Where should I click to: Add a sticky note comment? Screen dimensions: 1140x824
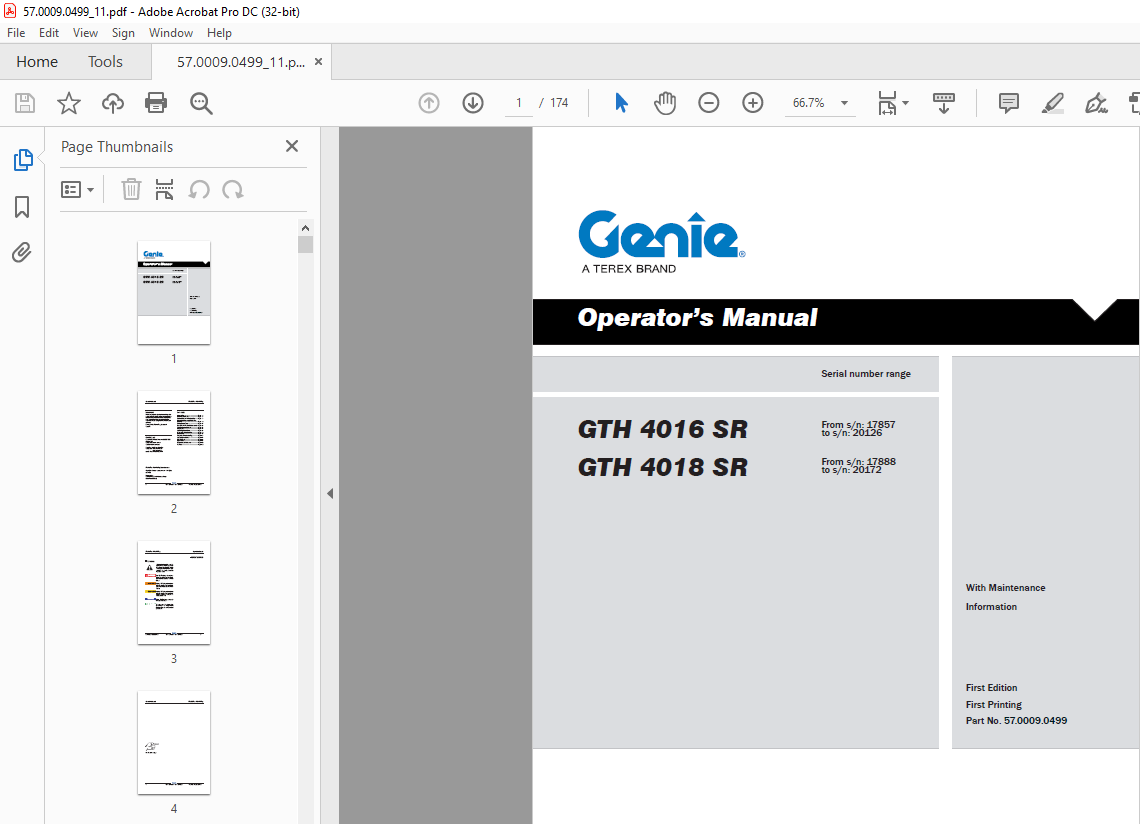[1008, 103]
